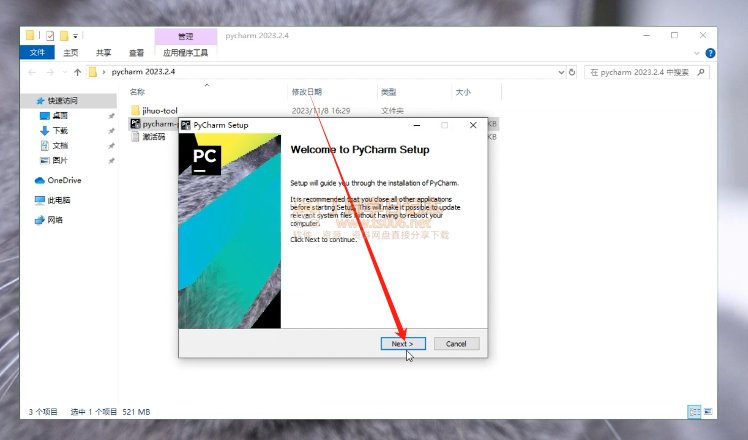Click the search magnifier icon
748x440 pixels.
[x=701, y=73]
